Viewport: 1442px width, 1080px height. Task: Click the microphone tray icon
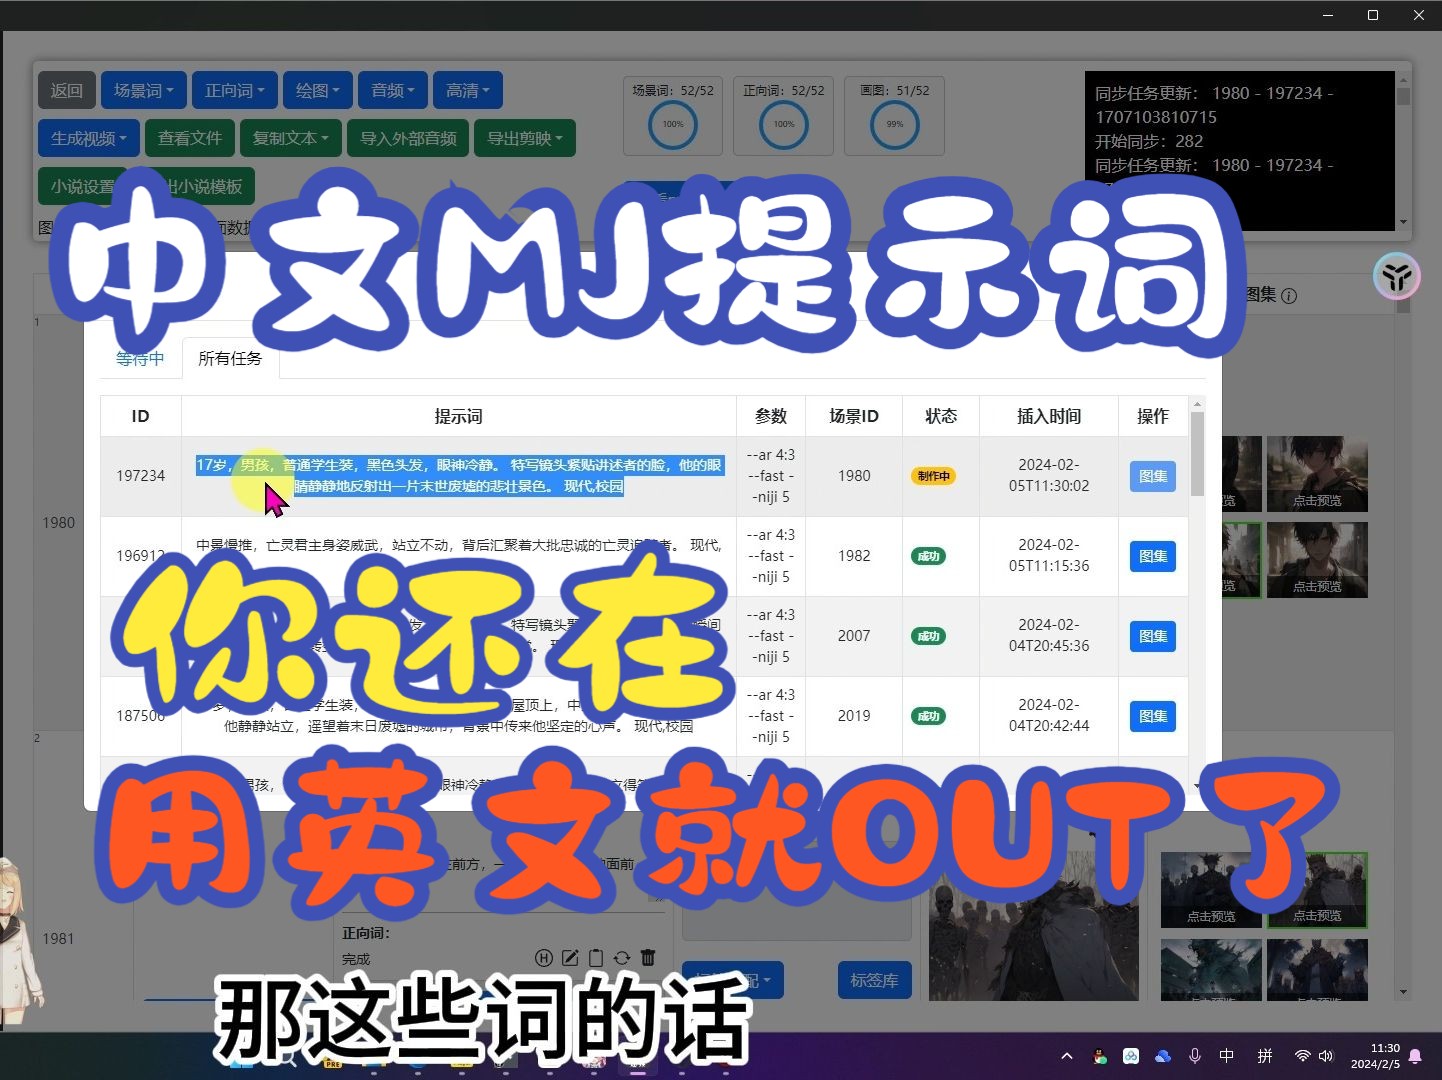click(x=1195, y=1056)
